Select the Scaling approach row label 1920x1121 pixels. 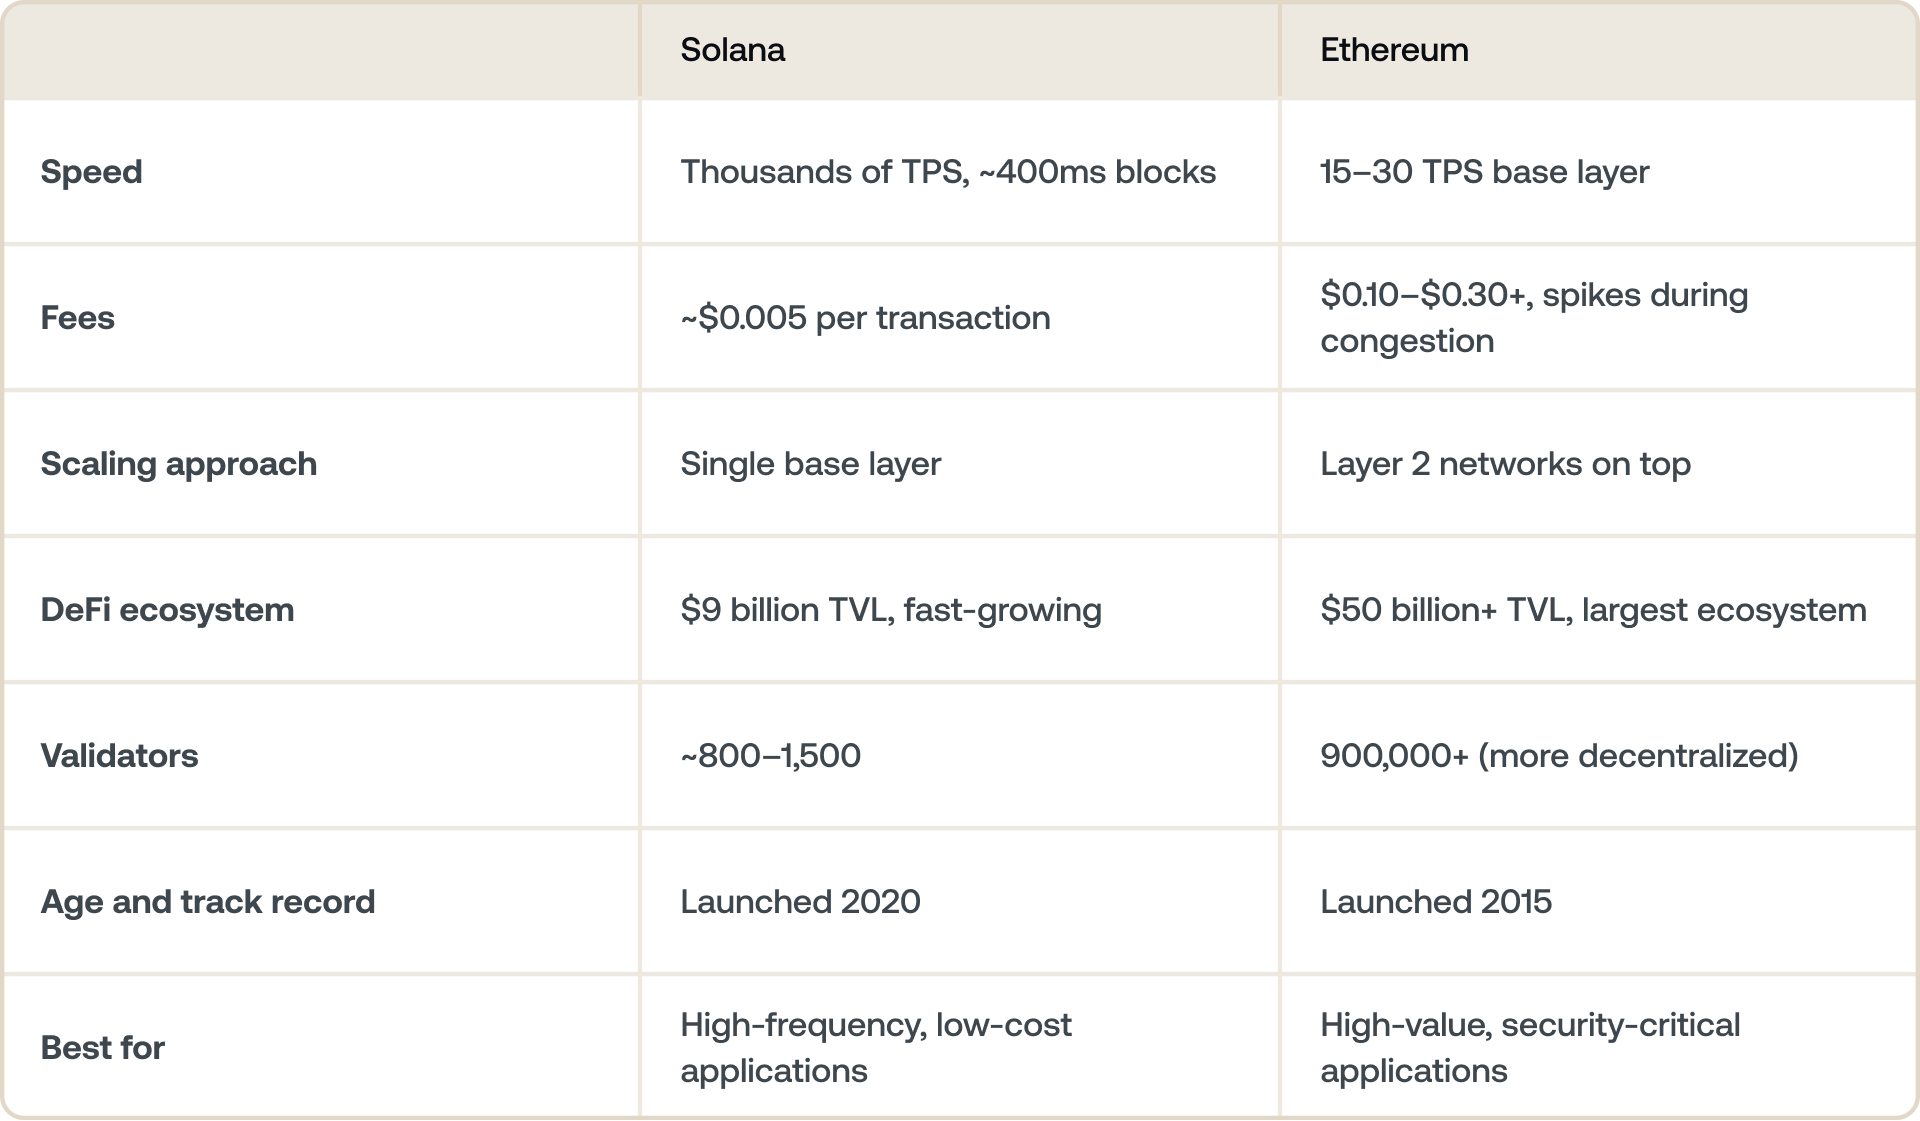click(178, 464)
